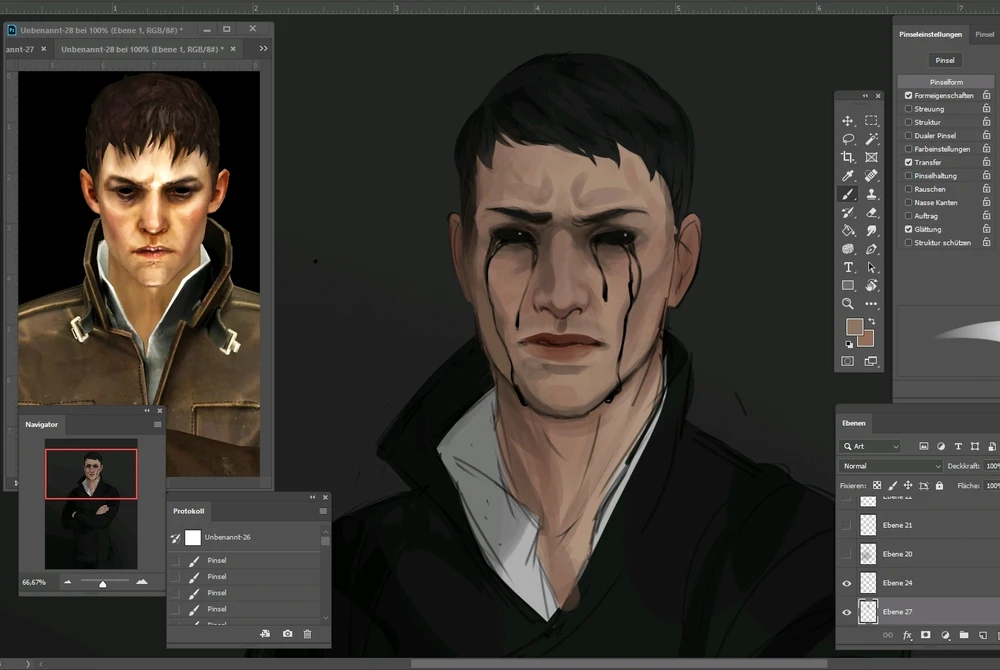Open the Art layer filter dropdown
Viewport: 1000px width, 670px height.
[x=871, y=446]
